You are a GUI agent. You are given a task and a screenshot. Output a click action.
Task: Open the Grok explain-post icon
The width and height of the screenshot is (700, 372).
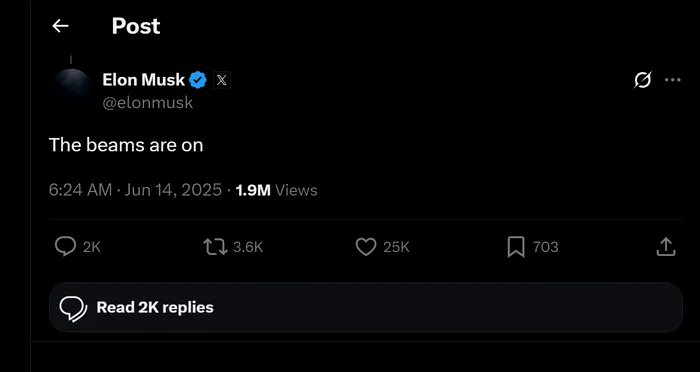click(642, 80)
